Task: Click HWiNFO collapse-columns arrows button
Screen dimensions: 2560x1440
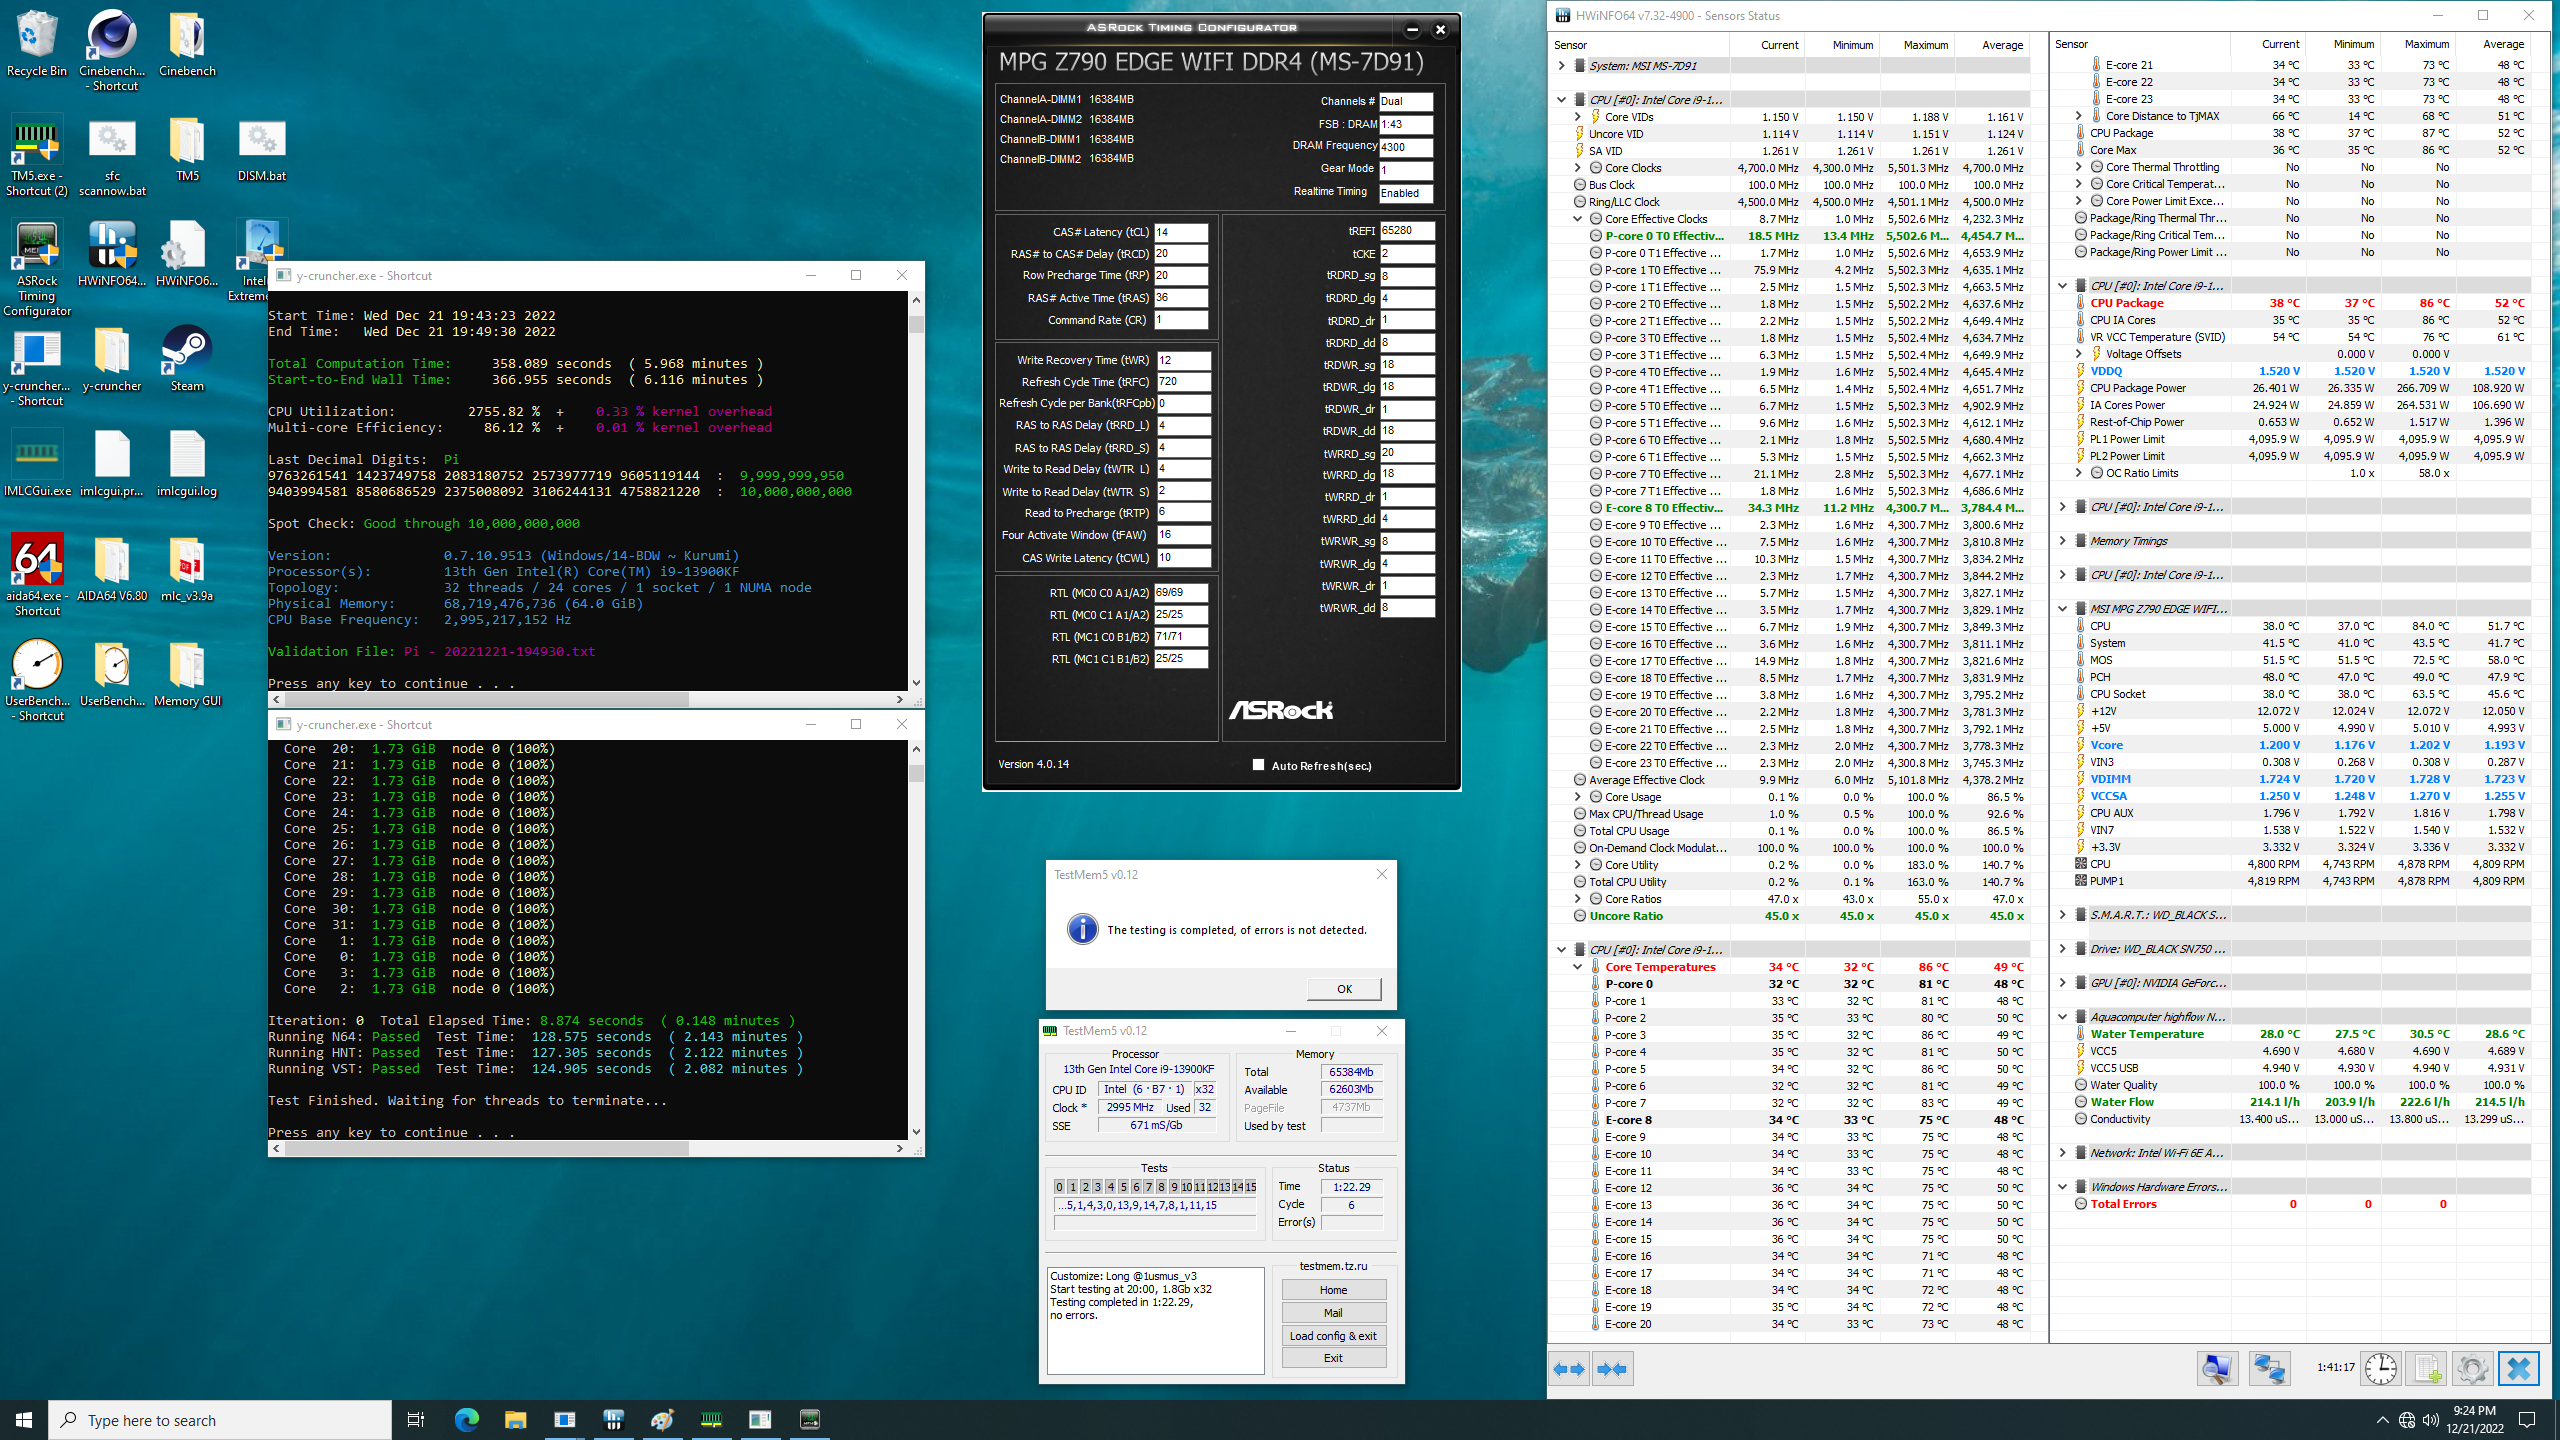Action: [1612, 1369]
